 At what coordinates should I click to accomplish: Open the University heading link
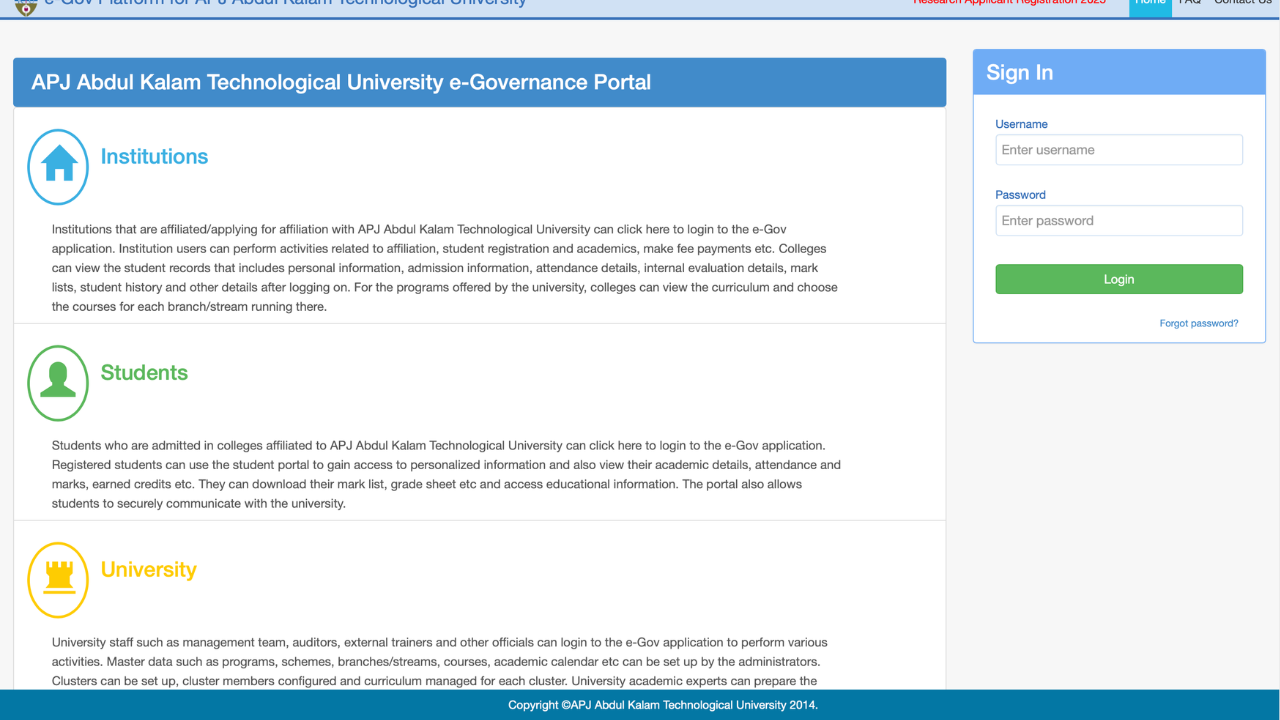148,570
